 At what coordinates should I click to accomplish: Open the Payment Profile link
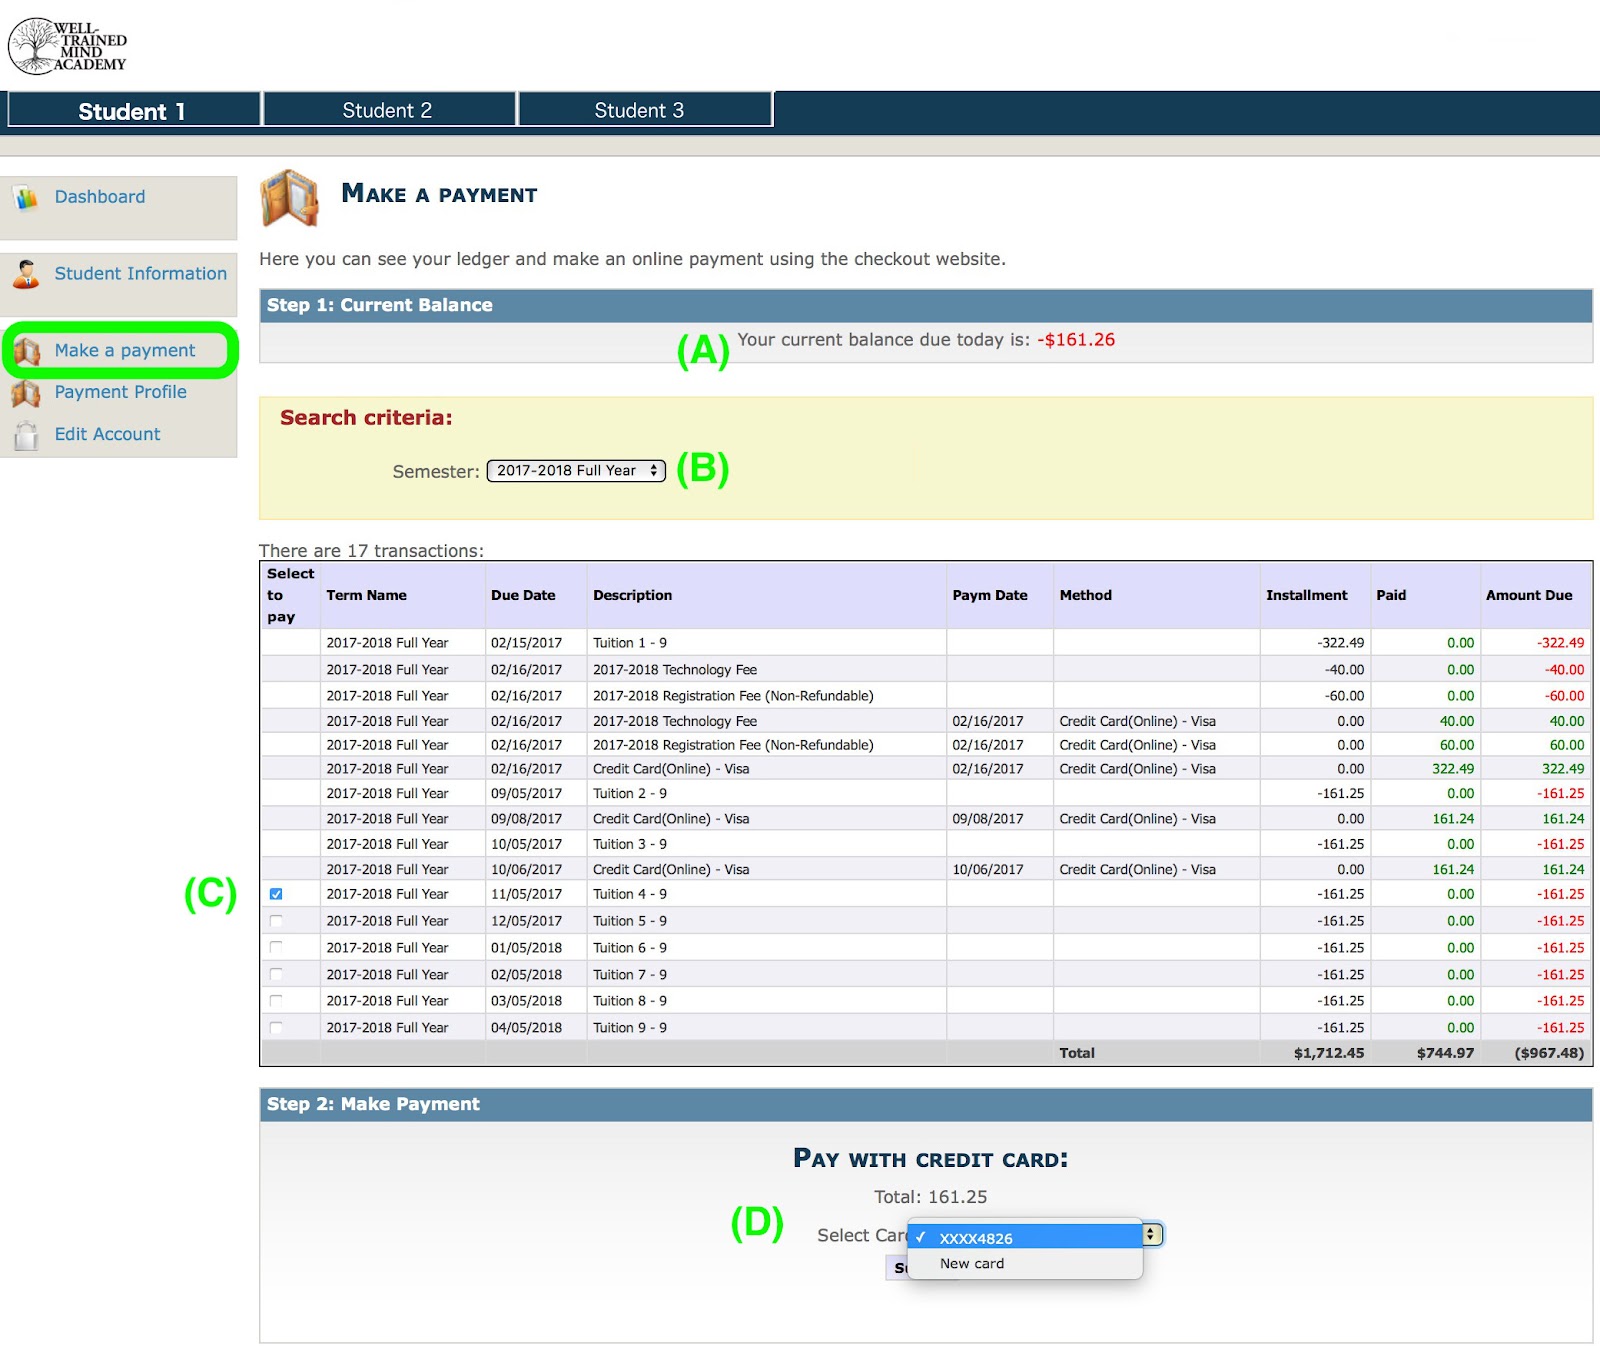(x=120, y=392)
